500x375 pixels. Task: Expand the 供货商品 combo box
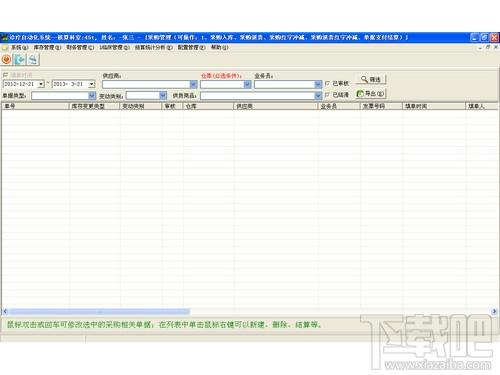point(318,96)
